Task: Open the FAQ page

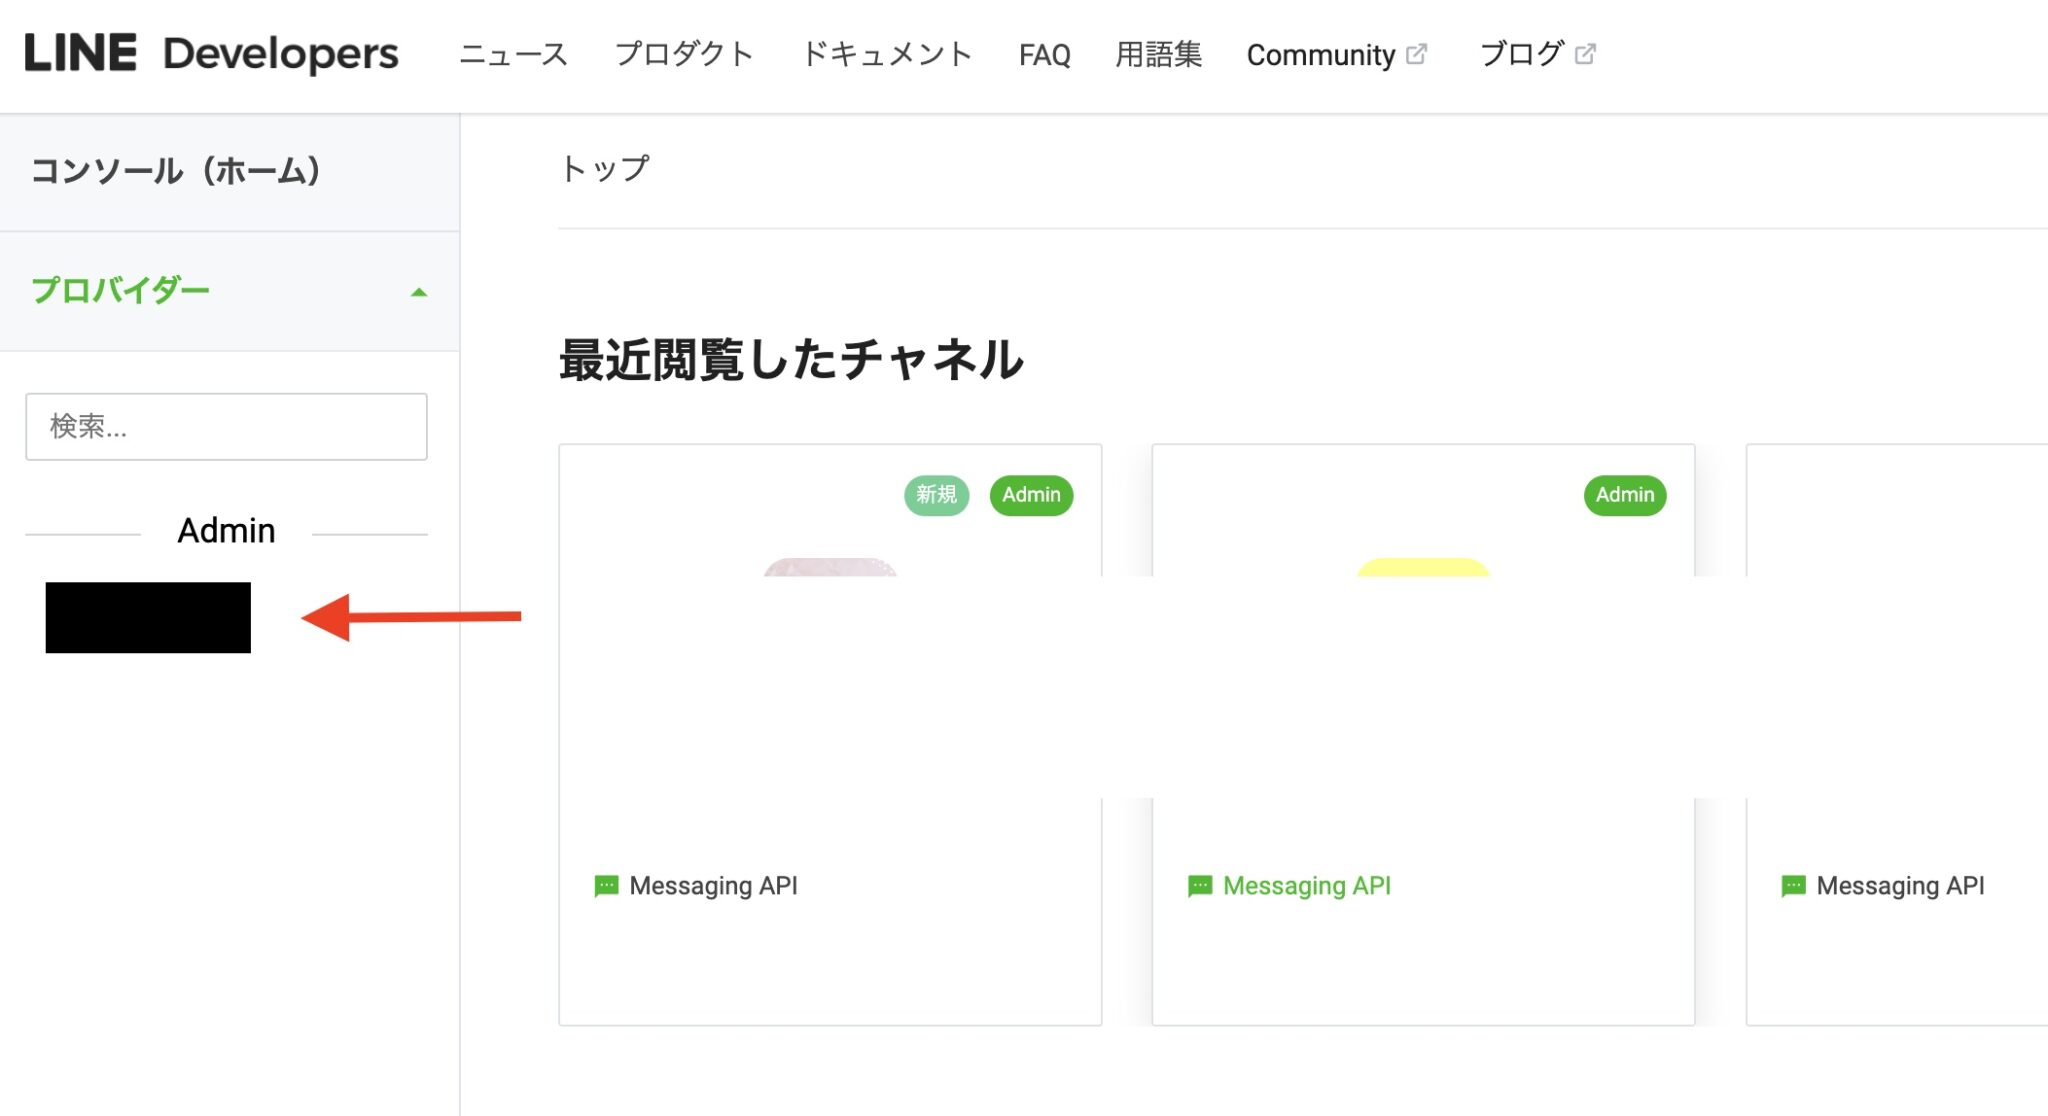Action: tap(1044, 54)
